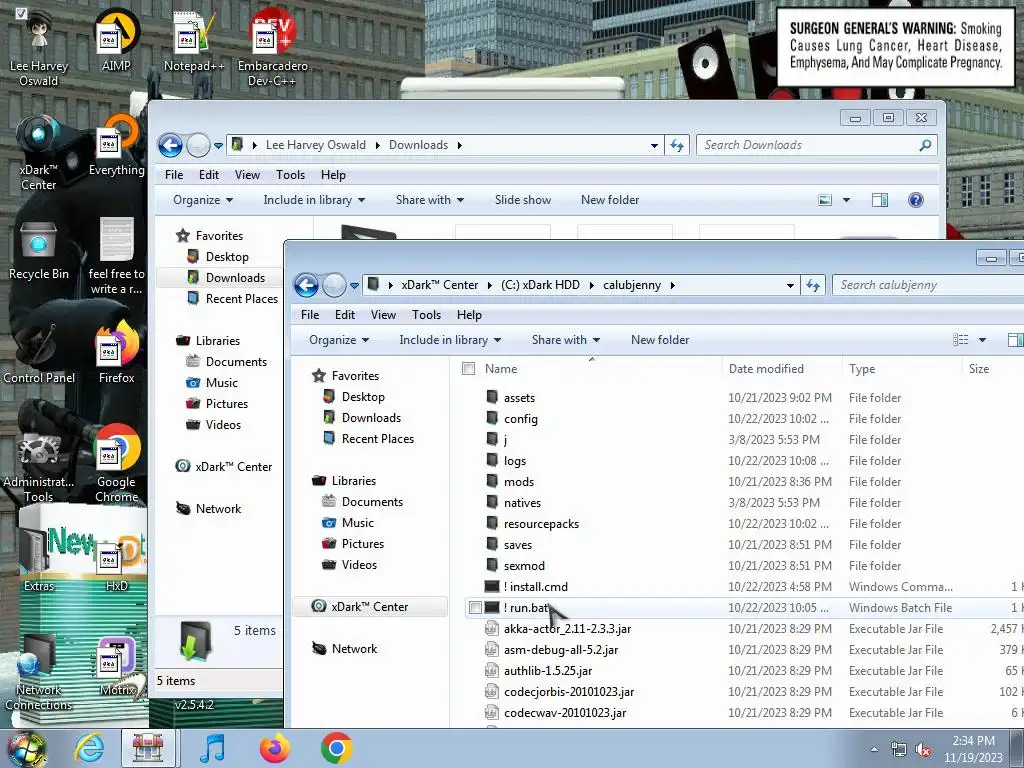The height and width of the screenshot is (768, 1024).
Task: Open Control Panel desktop icon
Action: click(39, 353)
